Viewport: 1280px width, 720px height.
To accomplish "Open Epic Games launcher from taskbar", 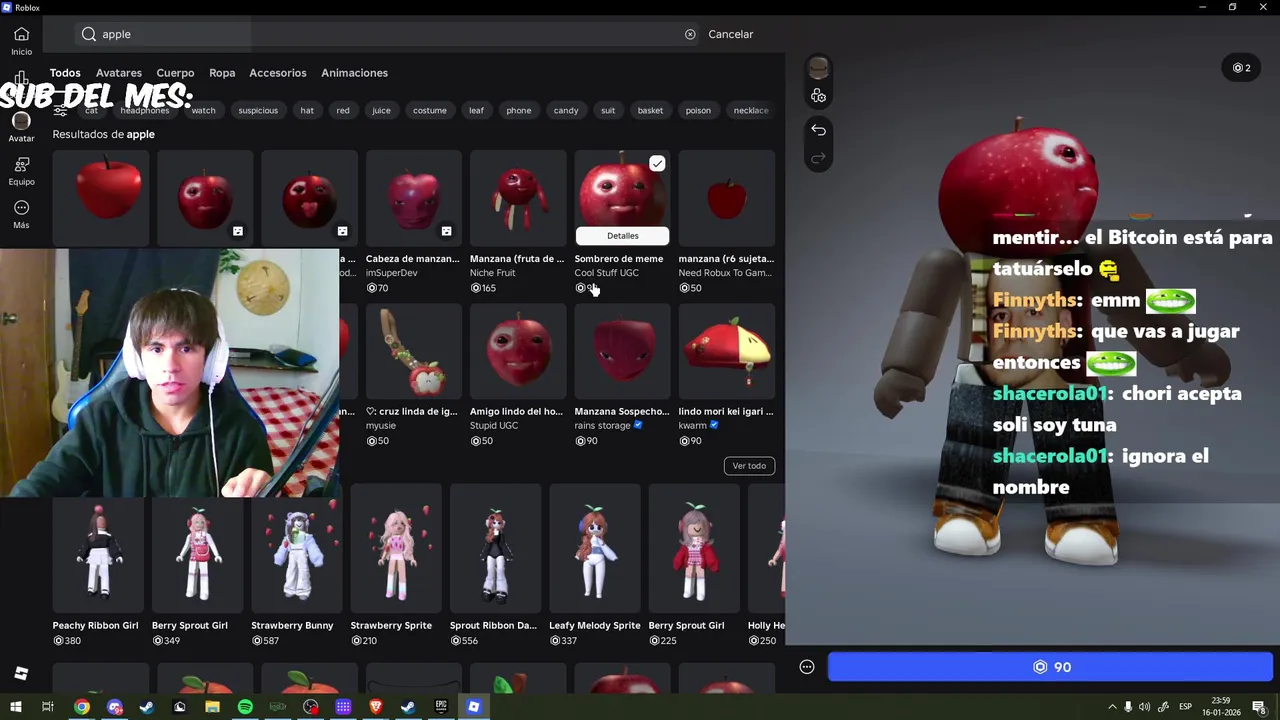I will (441, 707).
